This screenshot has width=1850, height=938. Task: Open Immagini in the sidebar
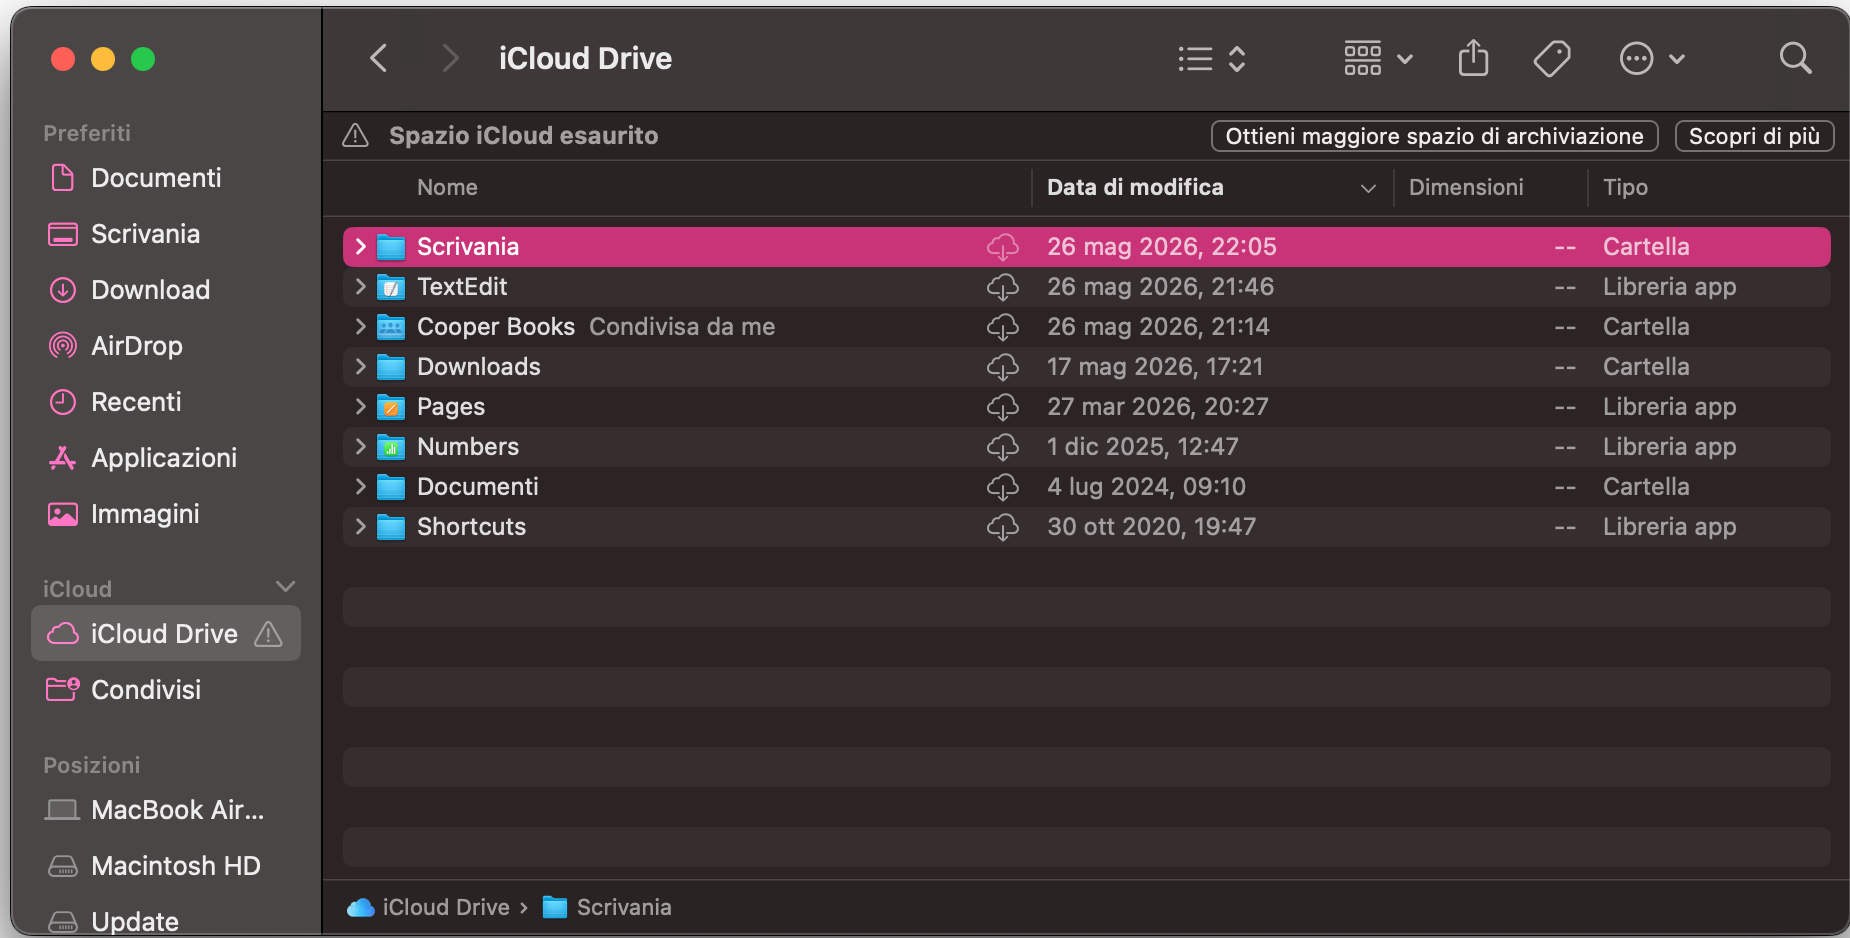166,514
